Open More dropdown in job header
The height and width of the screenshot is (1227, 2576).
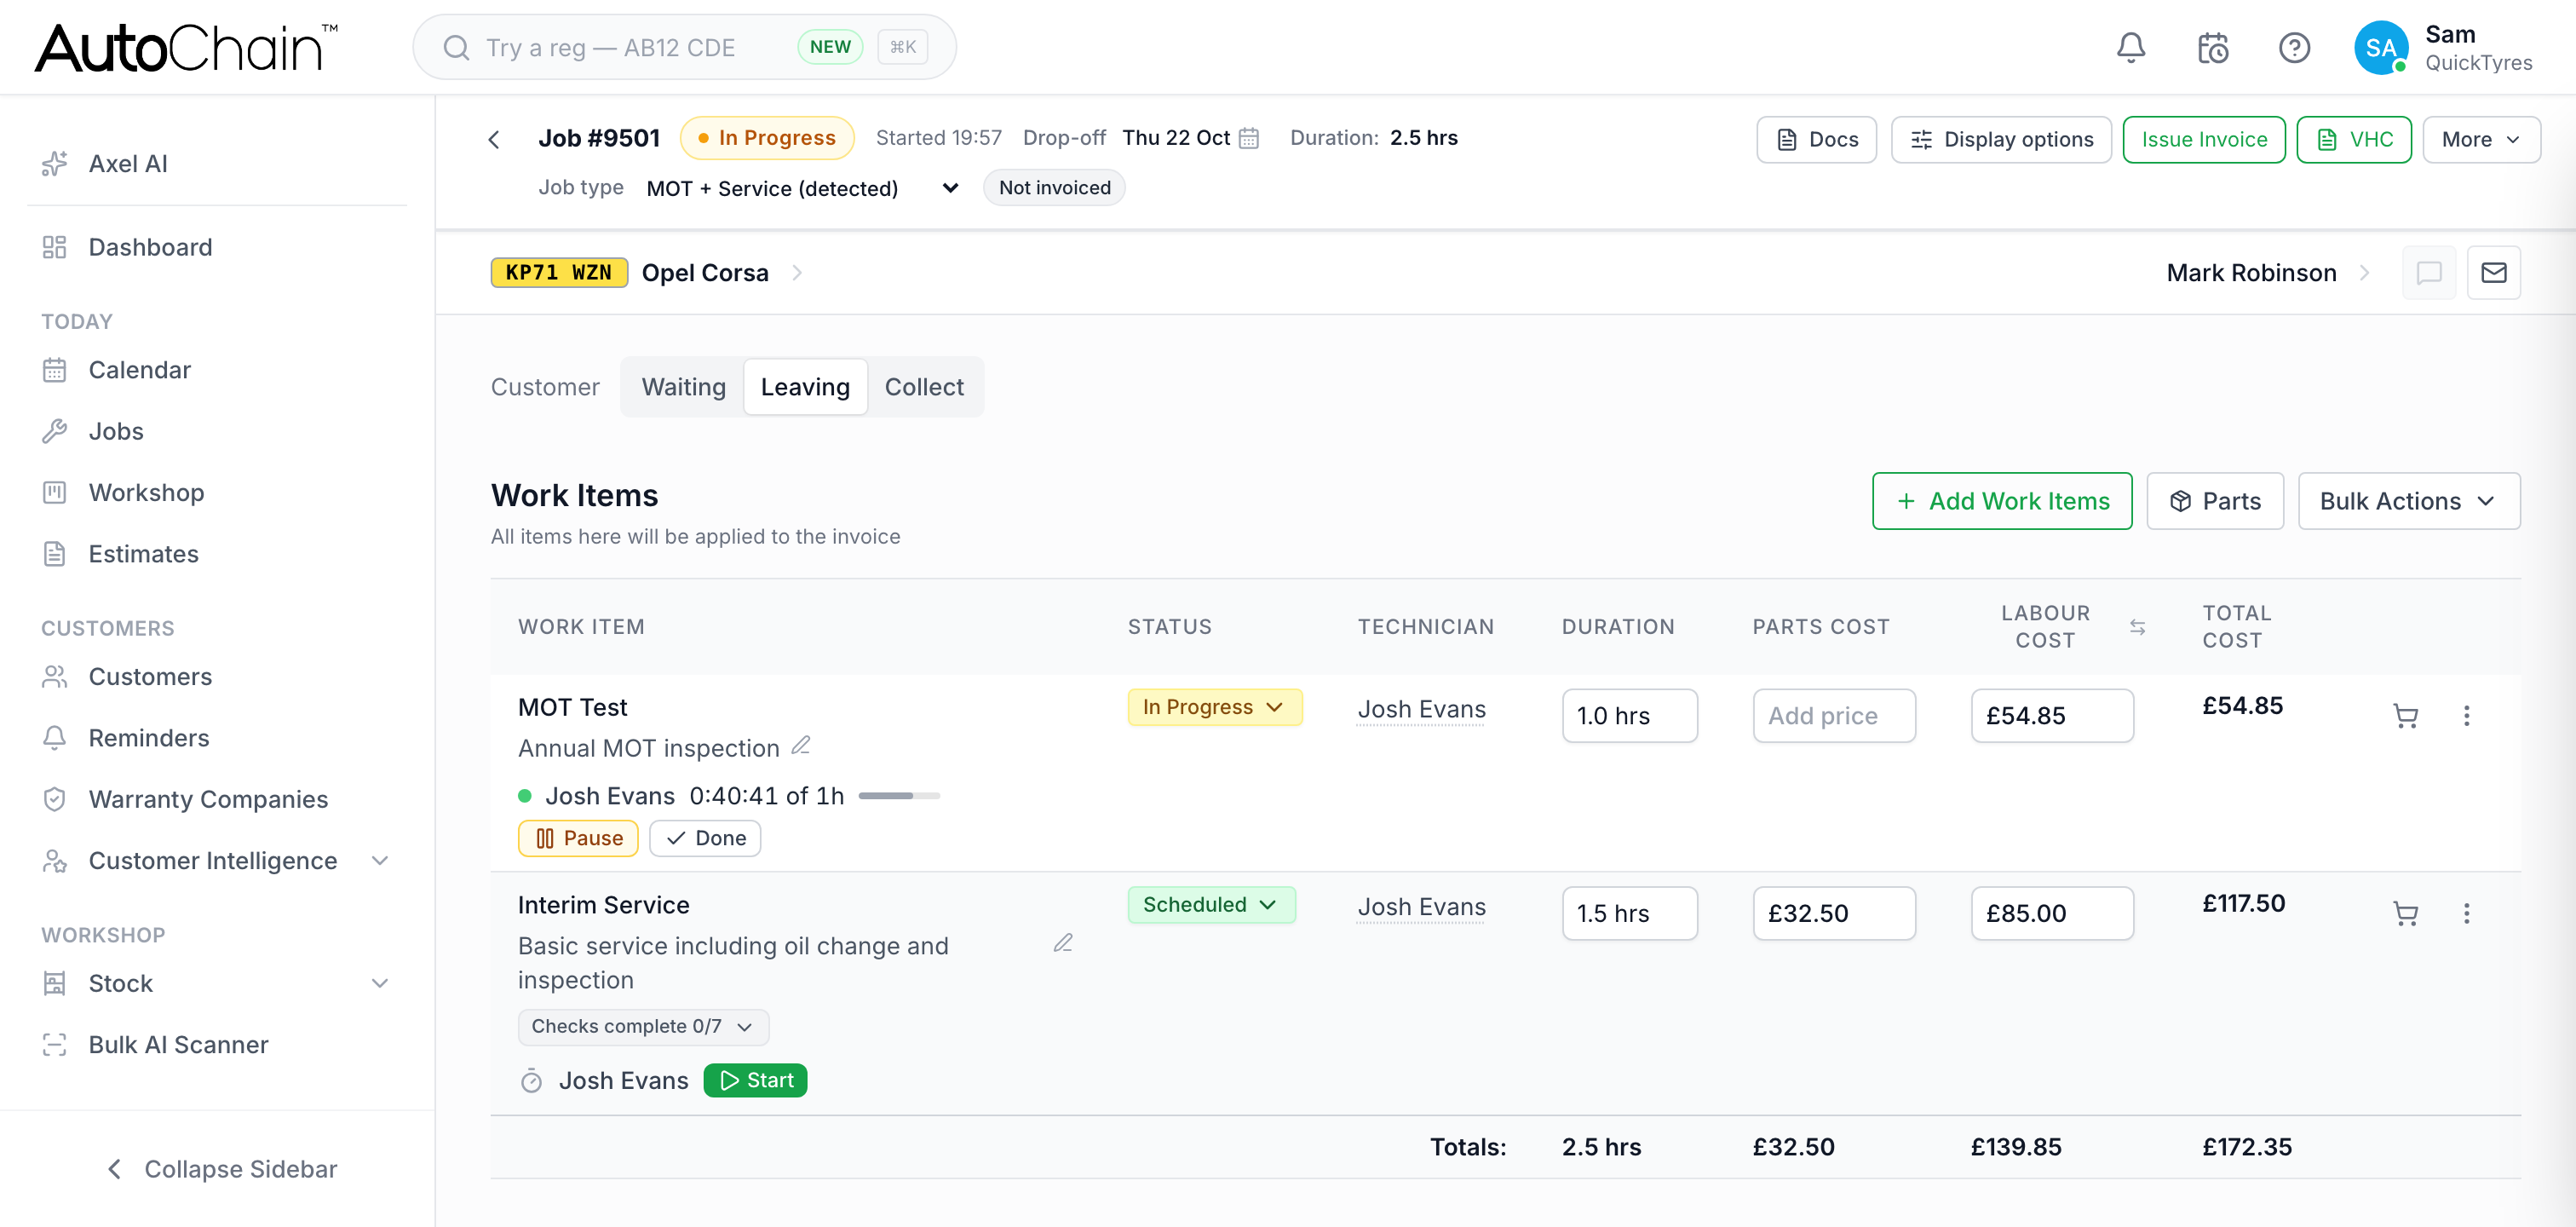(2480, 139)
